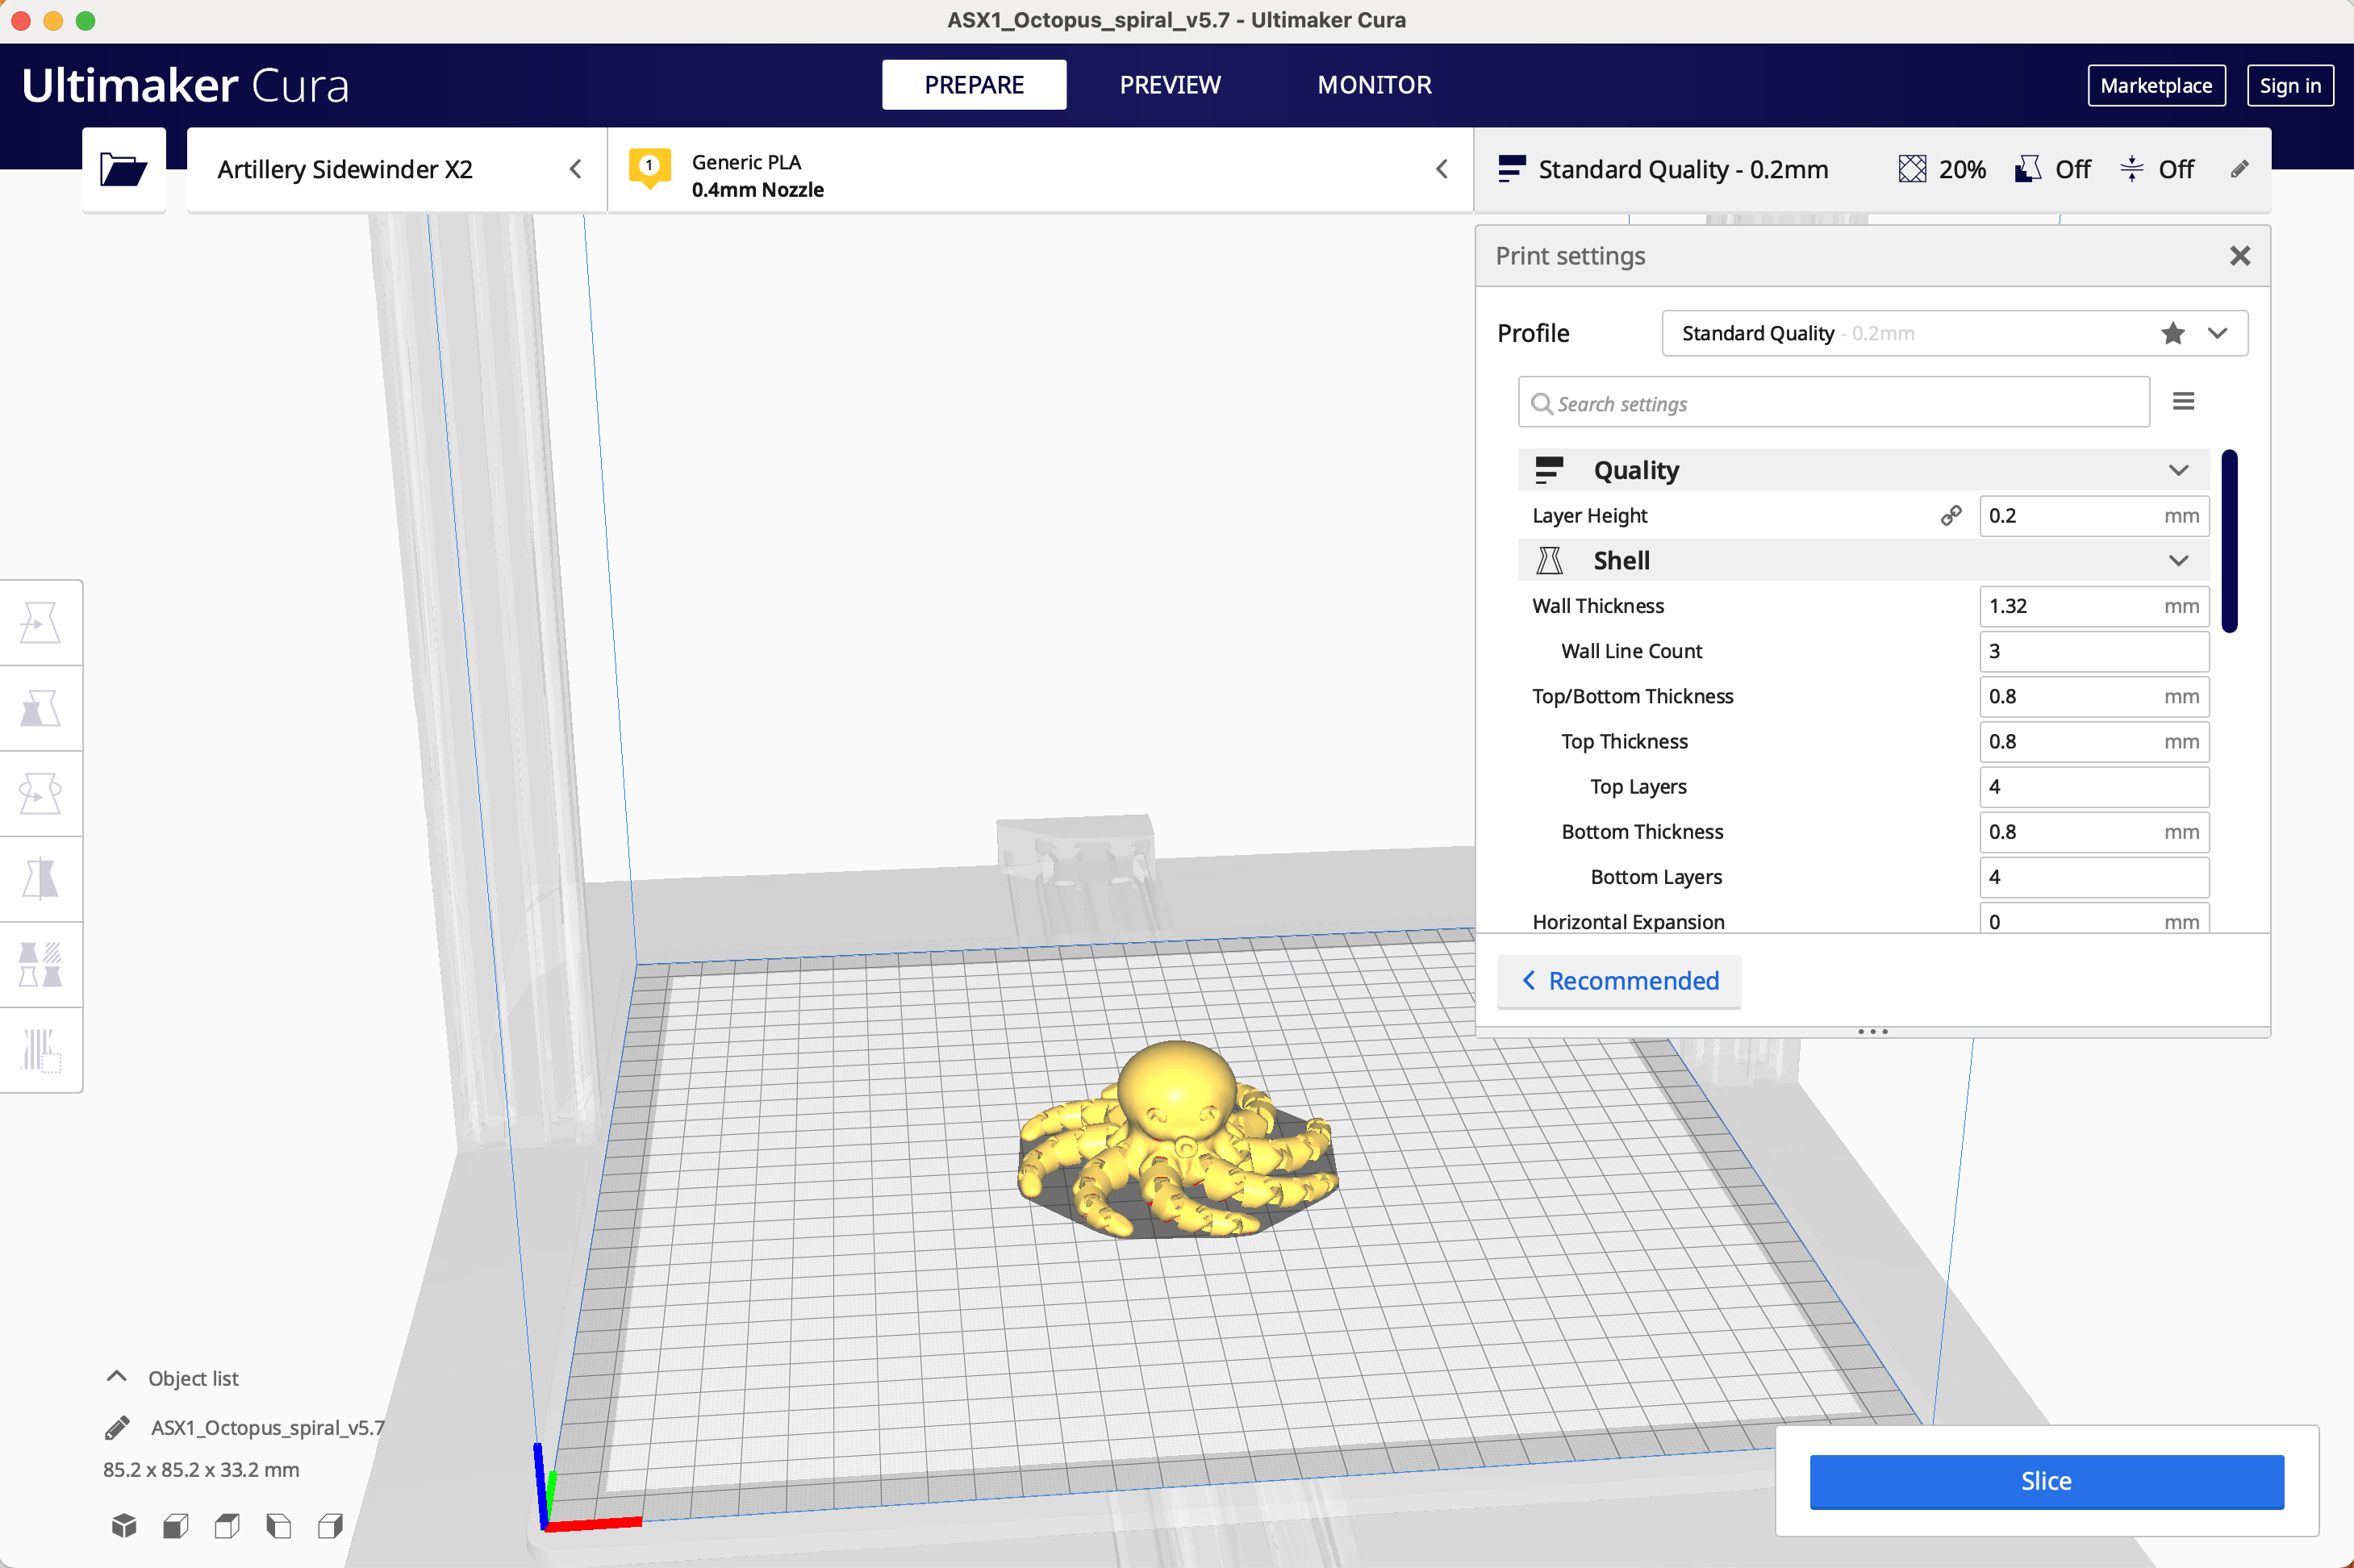The height and width of the screenshot is (1568, 2354).
Task: Open the Profile dropdown
Action: (x=1955, y=333)
